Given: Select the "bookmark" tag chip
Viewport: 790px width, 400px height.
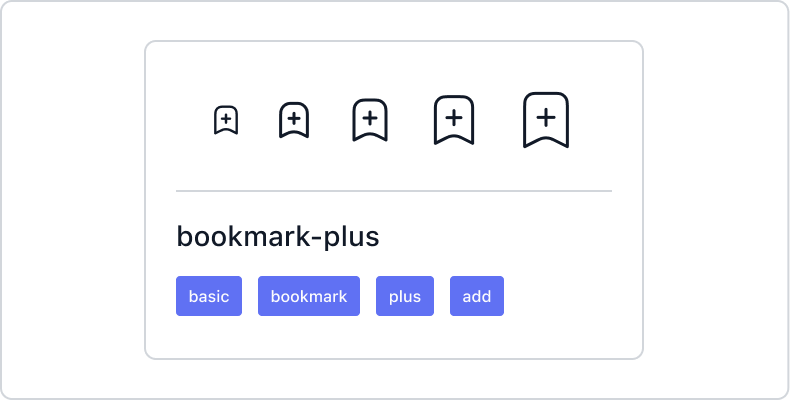Looking at the screenshot, I should (x=309, y=296).
